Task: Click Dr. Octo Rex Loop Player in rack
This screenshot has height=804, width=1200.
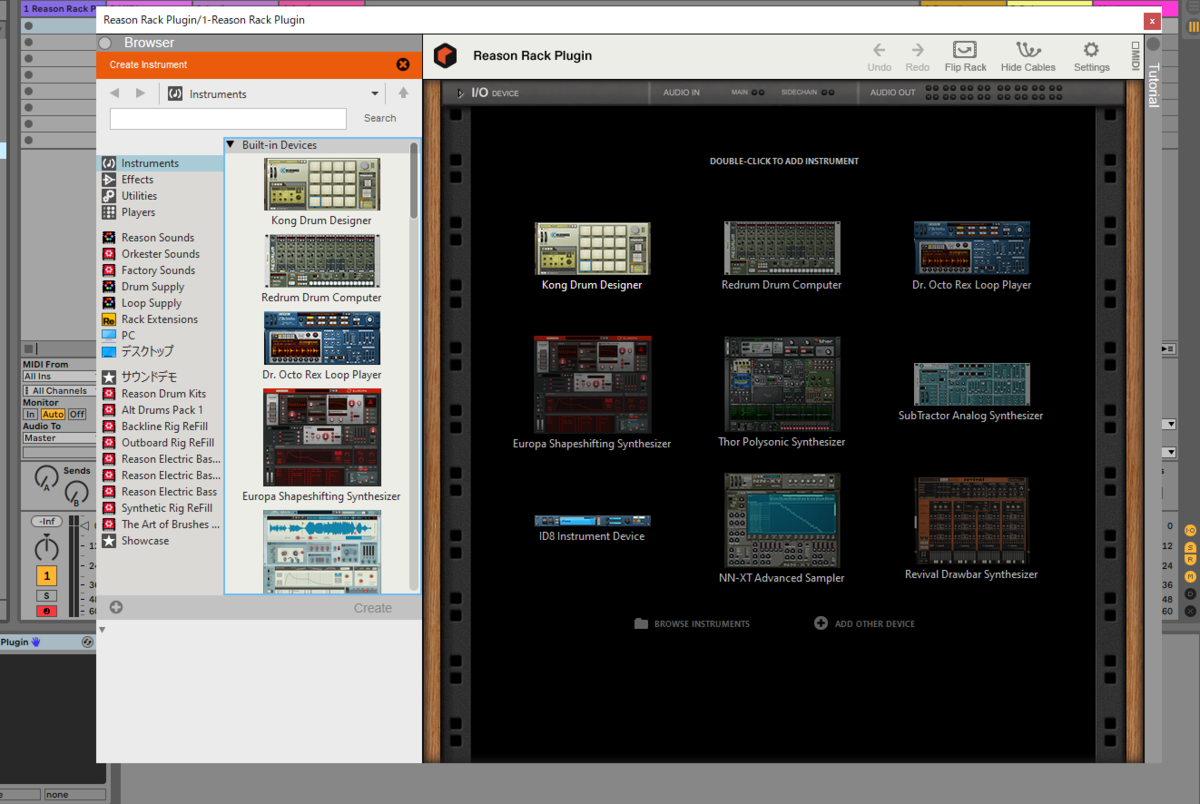Action: [971, 256]
